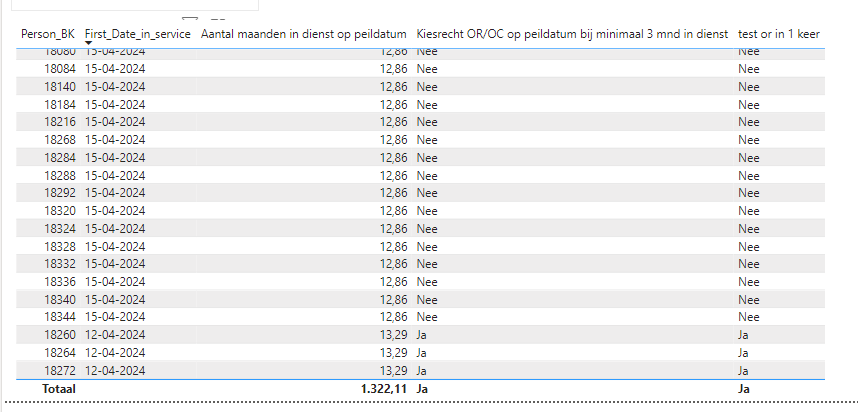Select Person_BK cell 18320
Viewport: 858px width, 412px height.
60,211
